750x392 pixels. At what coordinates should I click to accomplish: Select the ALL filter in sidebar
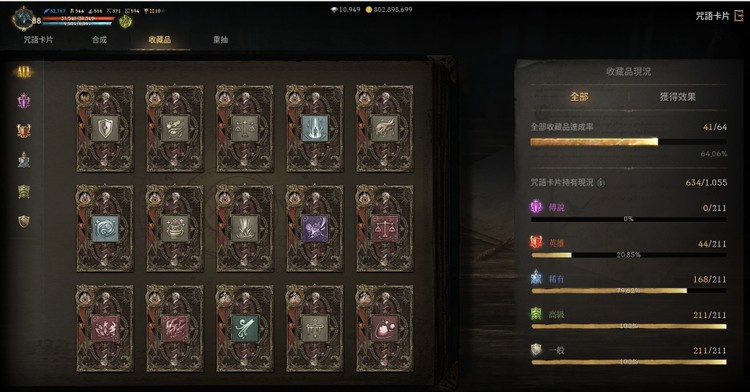[23, 72]
